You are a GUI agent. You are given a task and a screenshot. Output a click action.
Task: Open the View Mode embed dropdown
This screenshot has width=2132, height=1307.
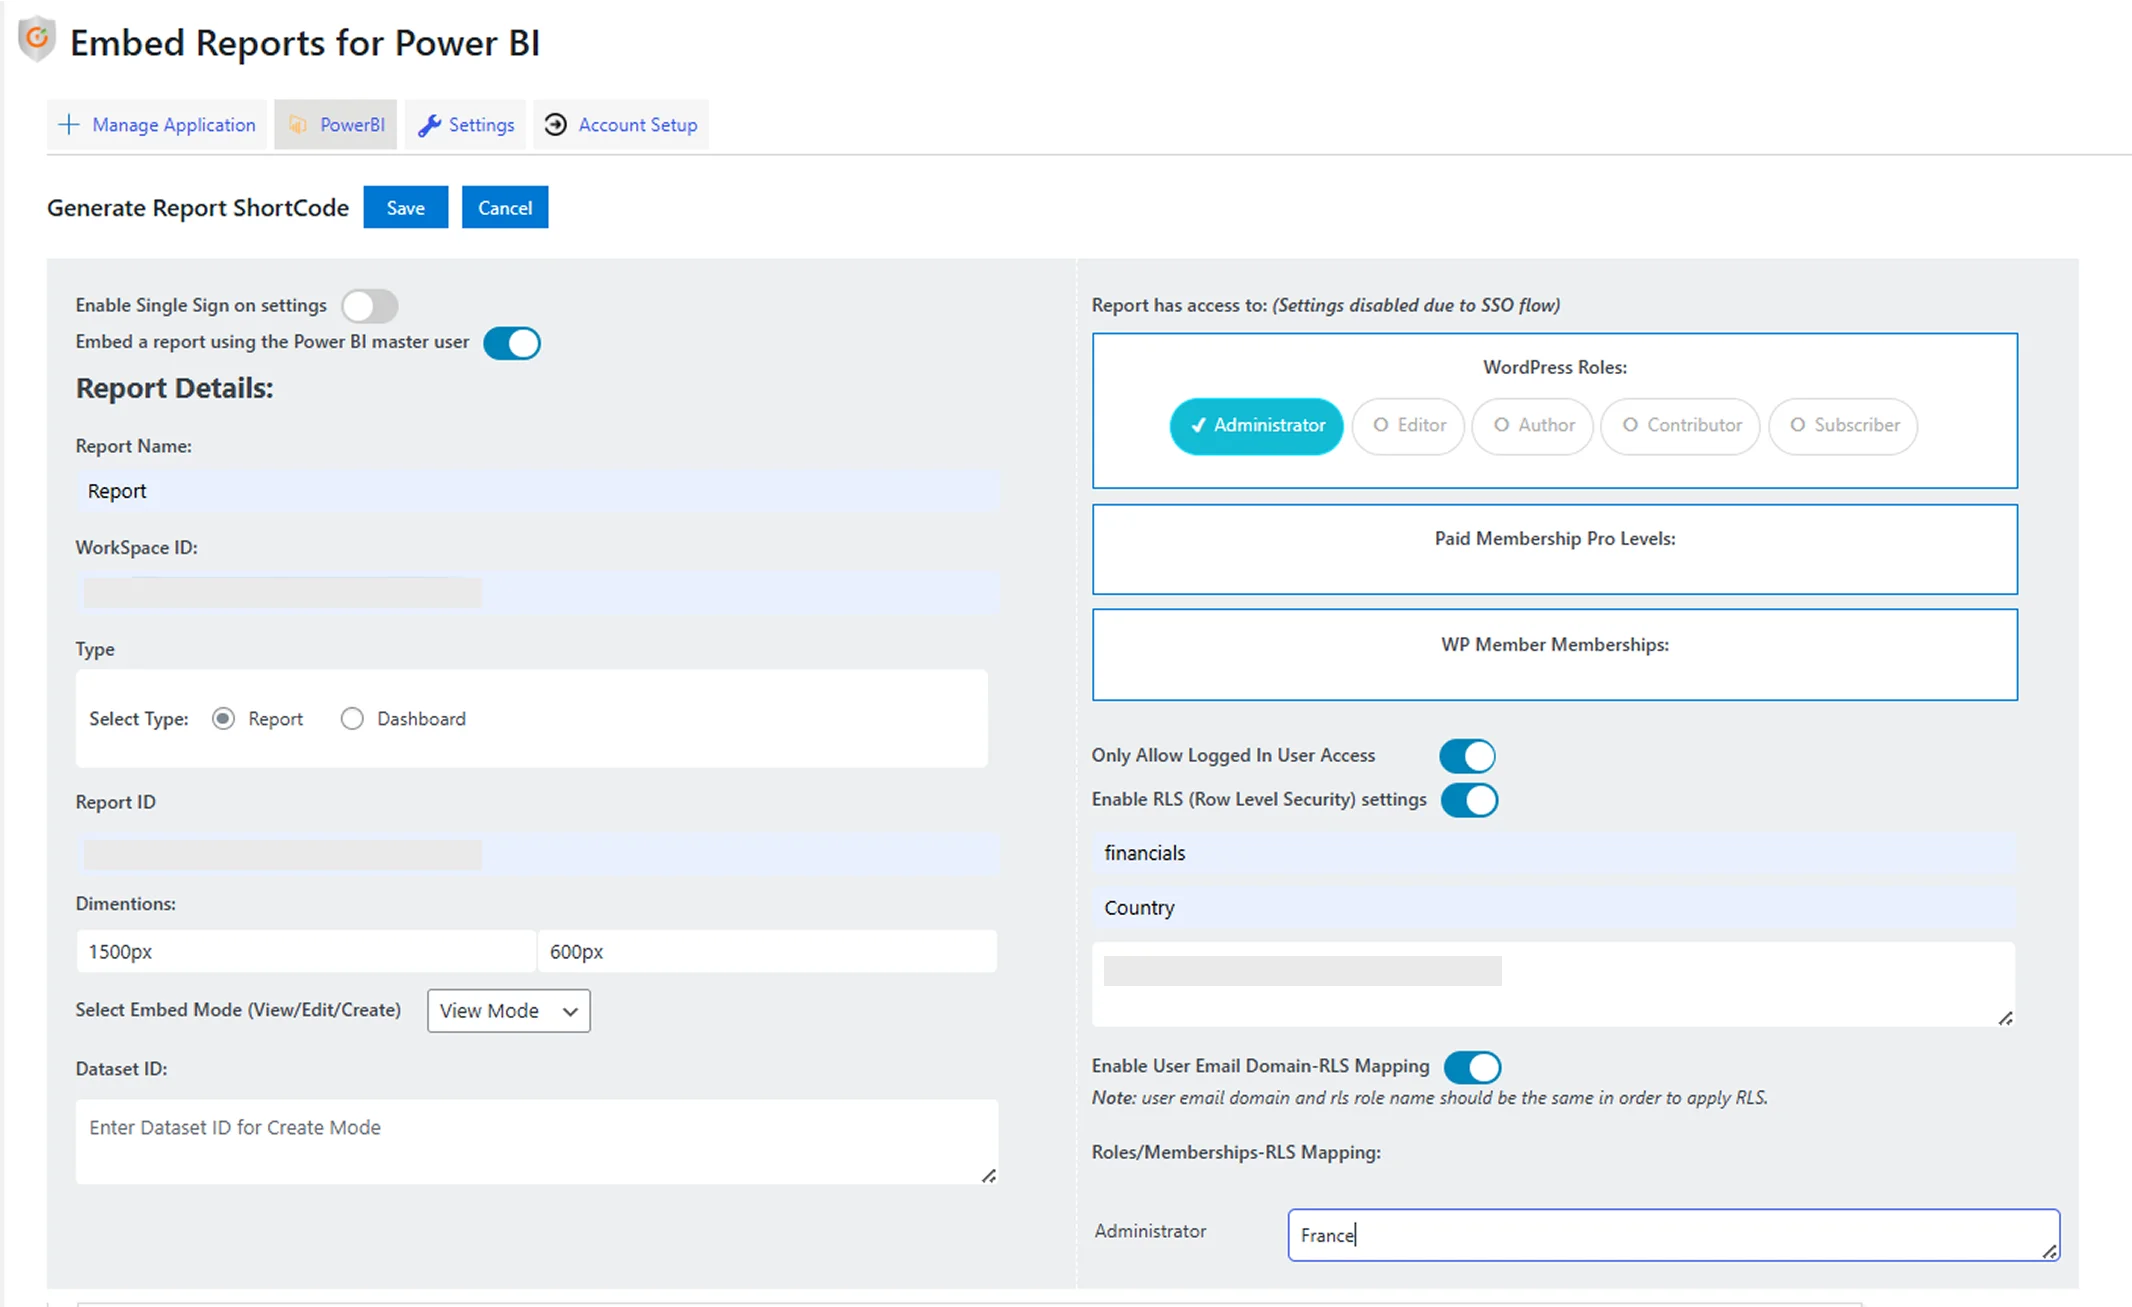coord(508,1011)
